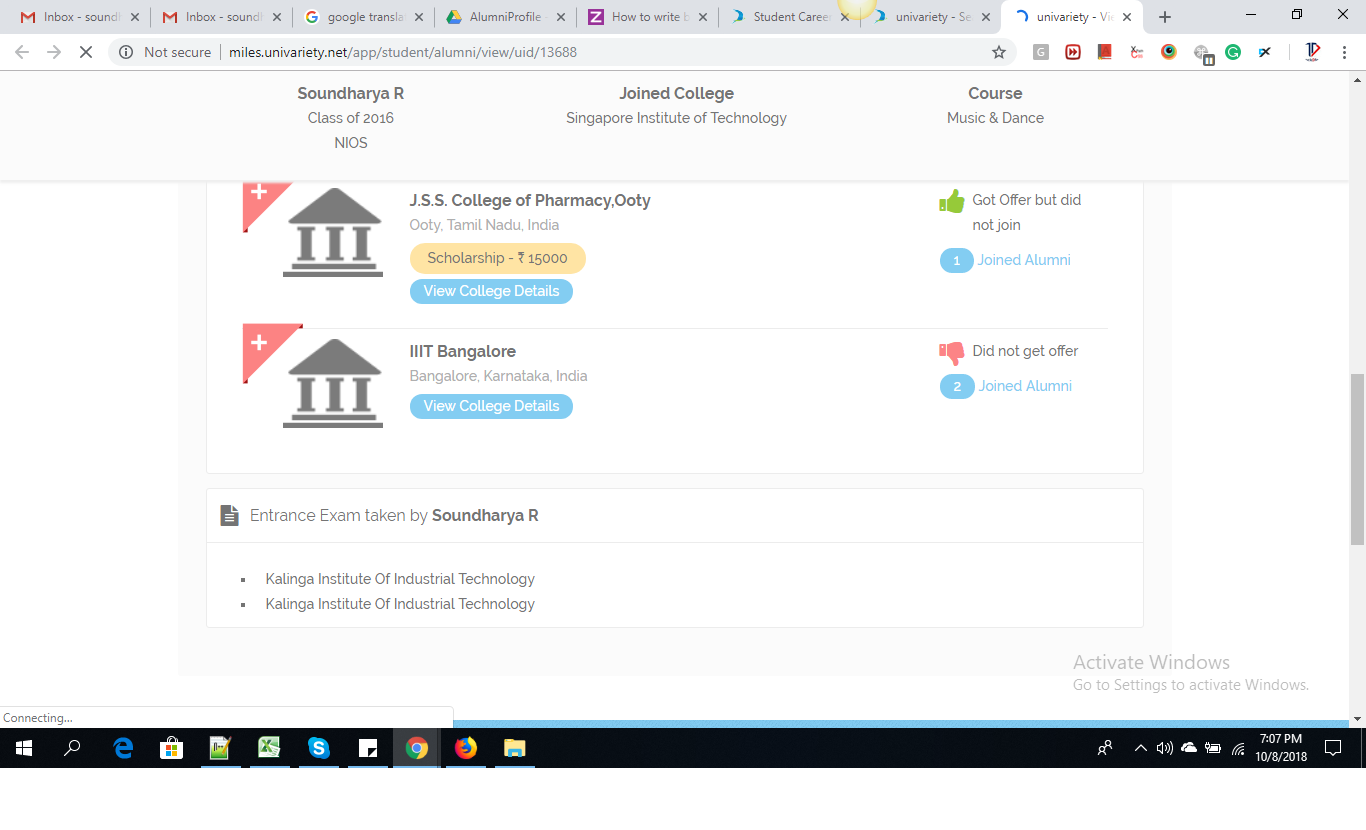This screenshot has height=830, width=1366.
Task: Open Joined Alumni link for J.S.S. College
Action: [x=1024, y=260]
